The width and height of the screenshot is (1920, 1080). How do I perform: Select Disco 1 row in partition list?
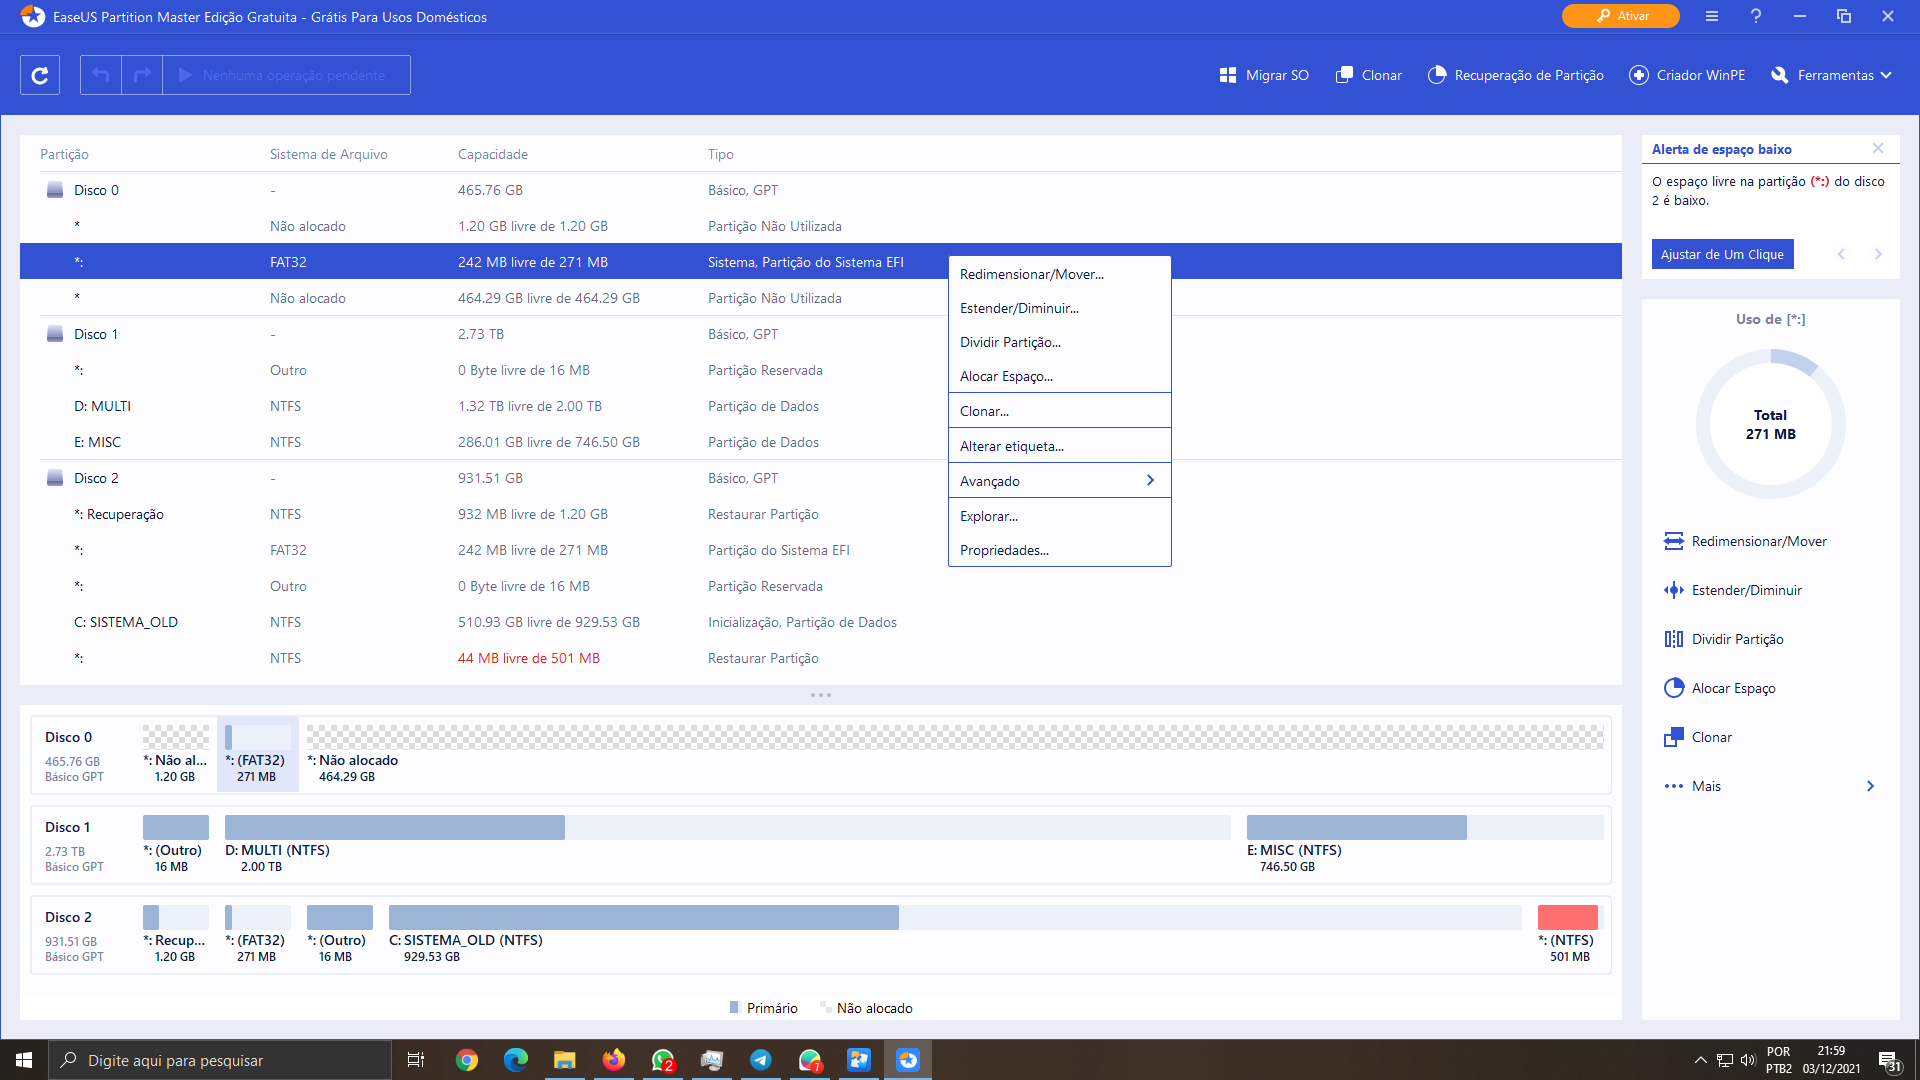click(x=820, y=334)
